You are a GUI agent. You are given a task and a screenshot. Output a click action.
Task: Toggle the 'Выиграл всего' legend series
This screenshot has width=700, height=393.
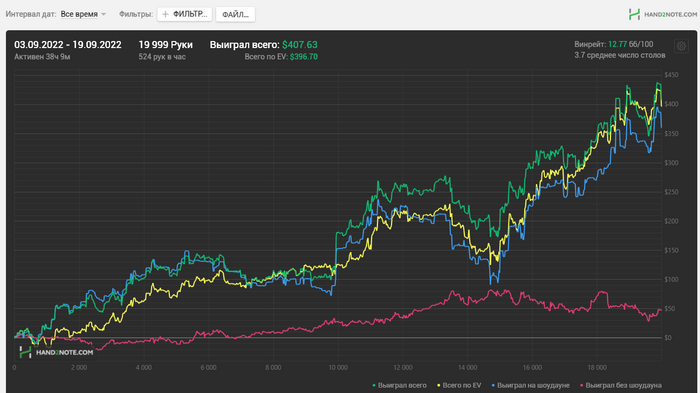click(400, 385)
